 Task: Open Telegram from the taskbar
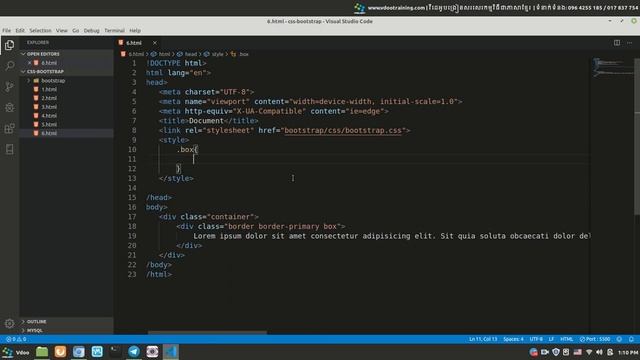(134, 351)
